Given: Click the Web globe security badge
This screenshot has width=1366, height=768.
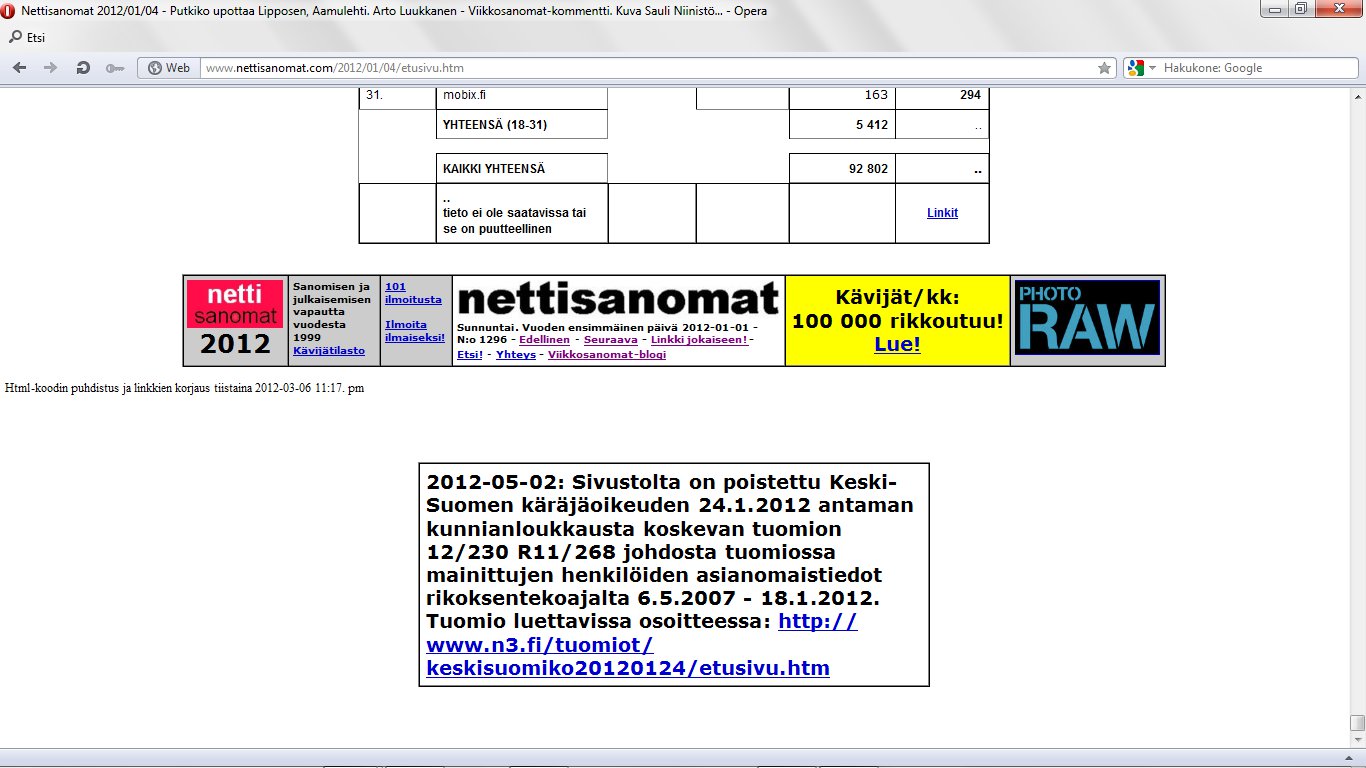Looking at the screenshot, I should pos(168,68).
